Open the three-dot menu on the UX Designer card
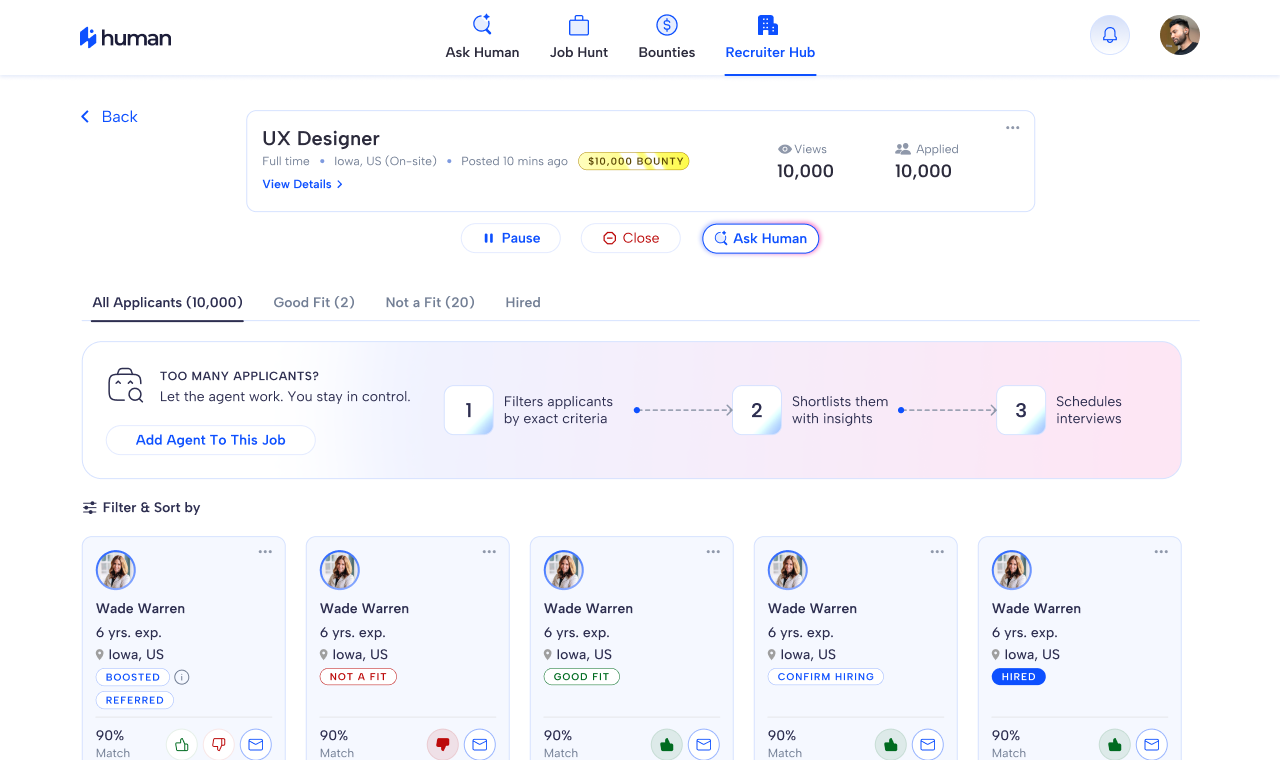This screenshot has width=1280, height=760. tap(1012, 127)
